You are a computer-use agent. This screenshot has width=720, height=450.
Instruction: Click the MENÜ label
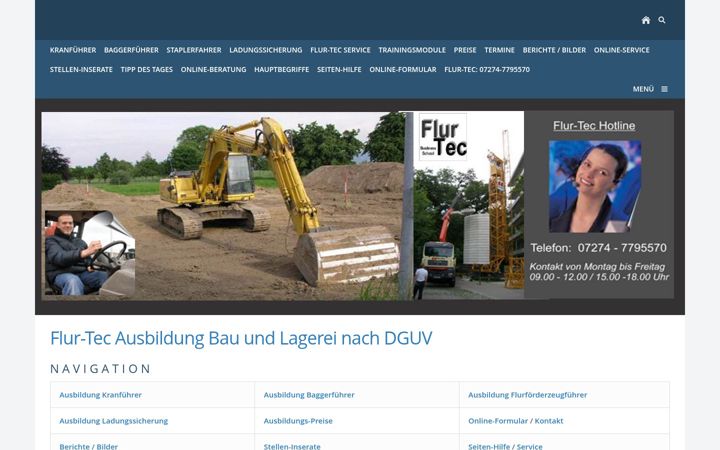click(643, 89)
